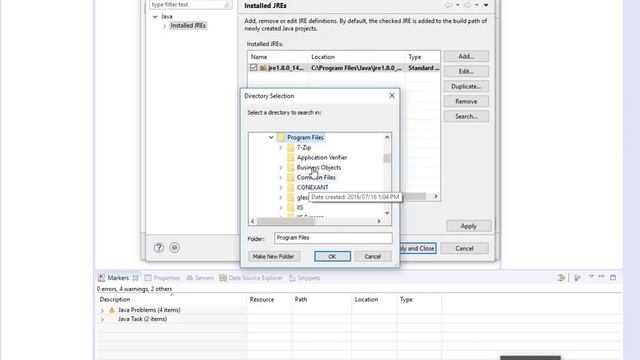Expand the Business Objects folder node
The height and width of the screenshot is (360, 640).
coord(281,167)
